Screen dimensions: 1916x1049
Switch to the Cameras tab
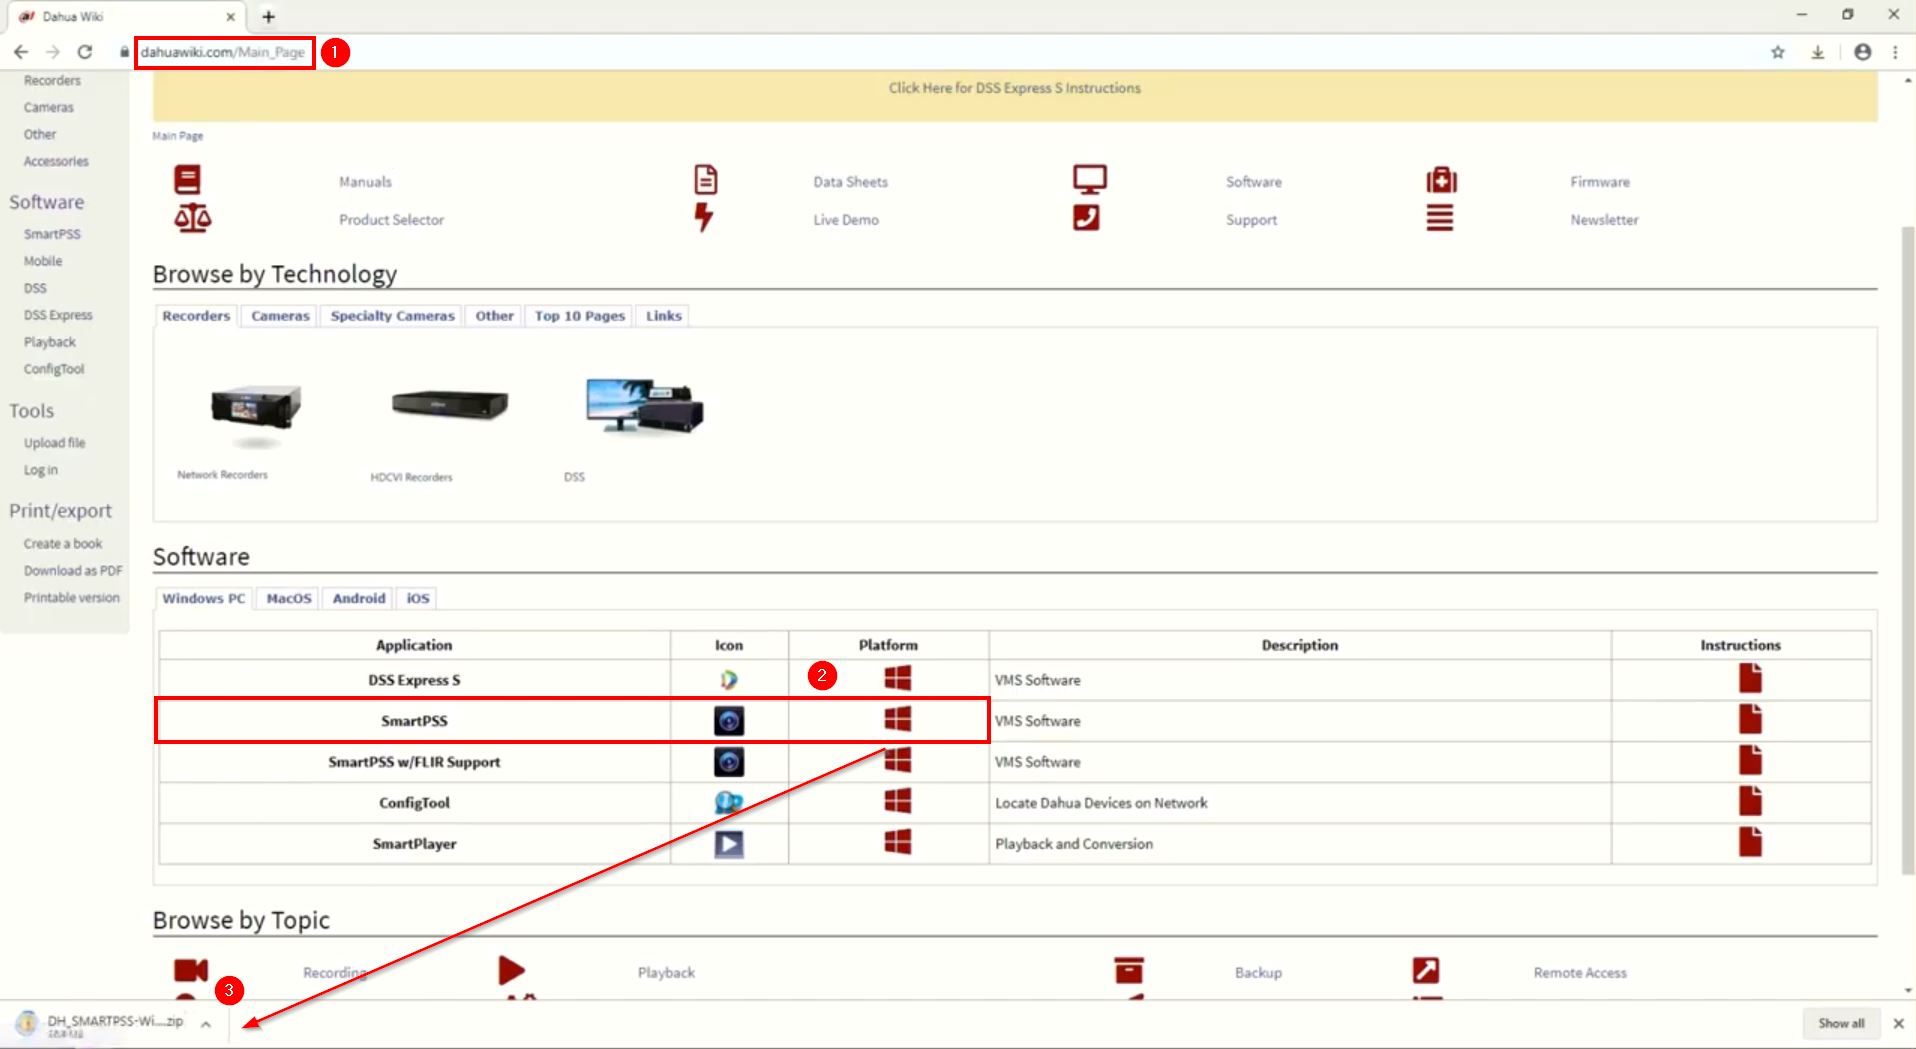click(x=280, y=316)
